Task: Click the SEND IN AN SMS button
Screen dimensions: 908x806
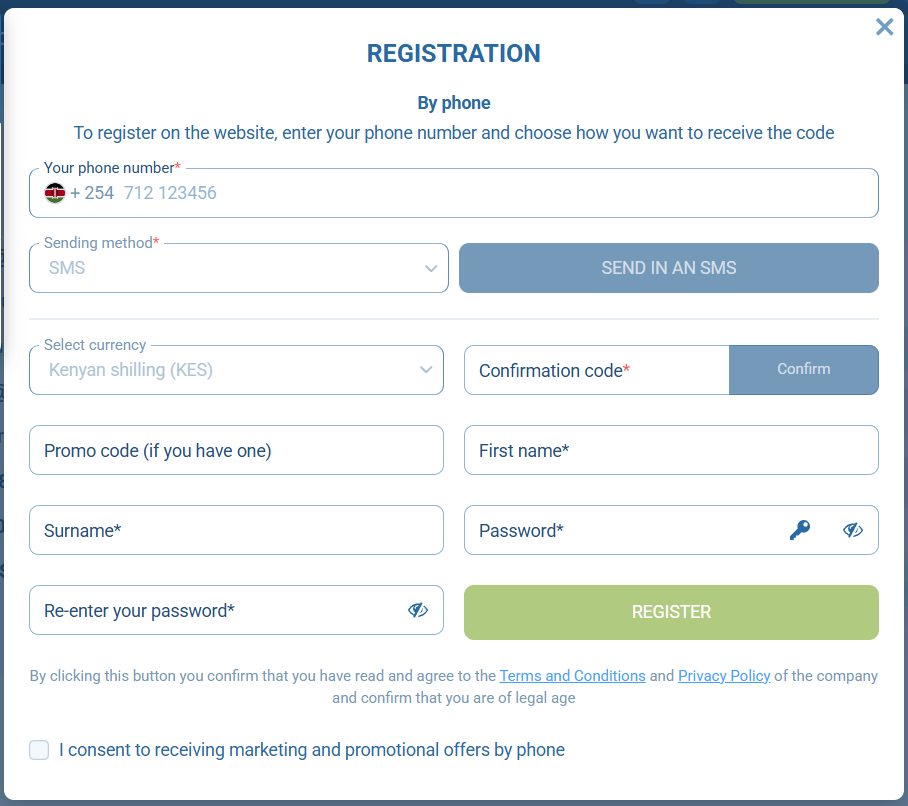Action: tap(668, 268)
